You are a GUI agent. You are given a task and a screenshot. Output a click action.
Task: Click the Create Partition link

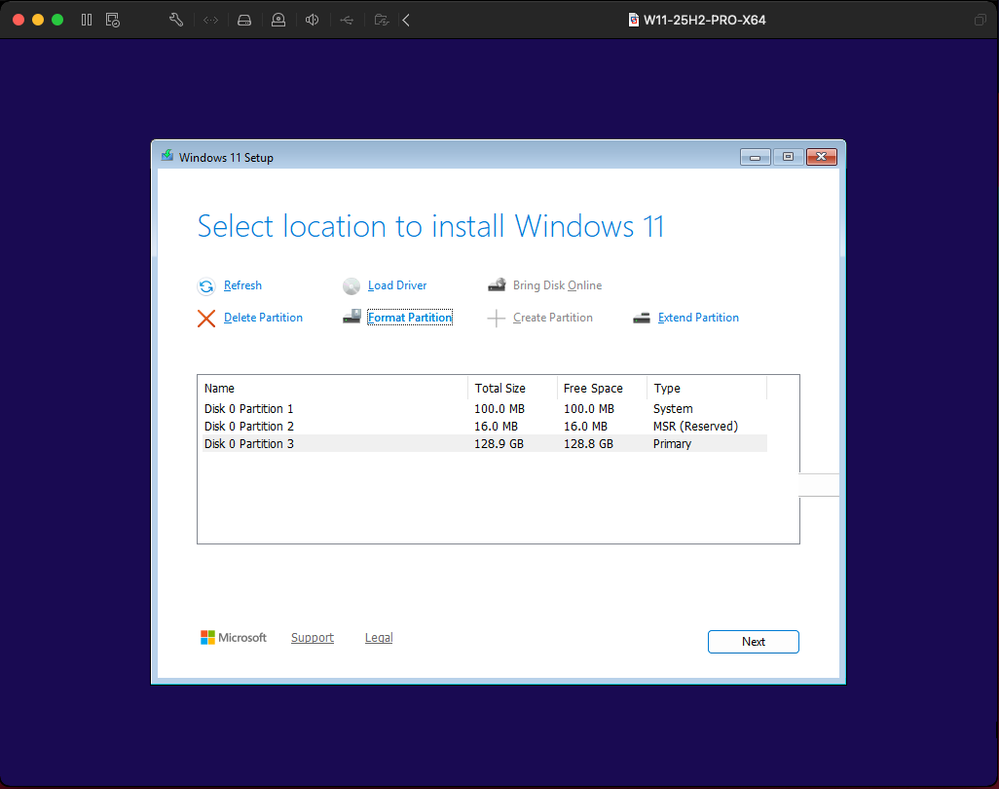click(552, 317)
